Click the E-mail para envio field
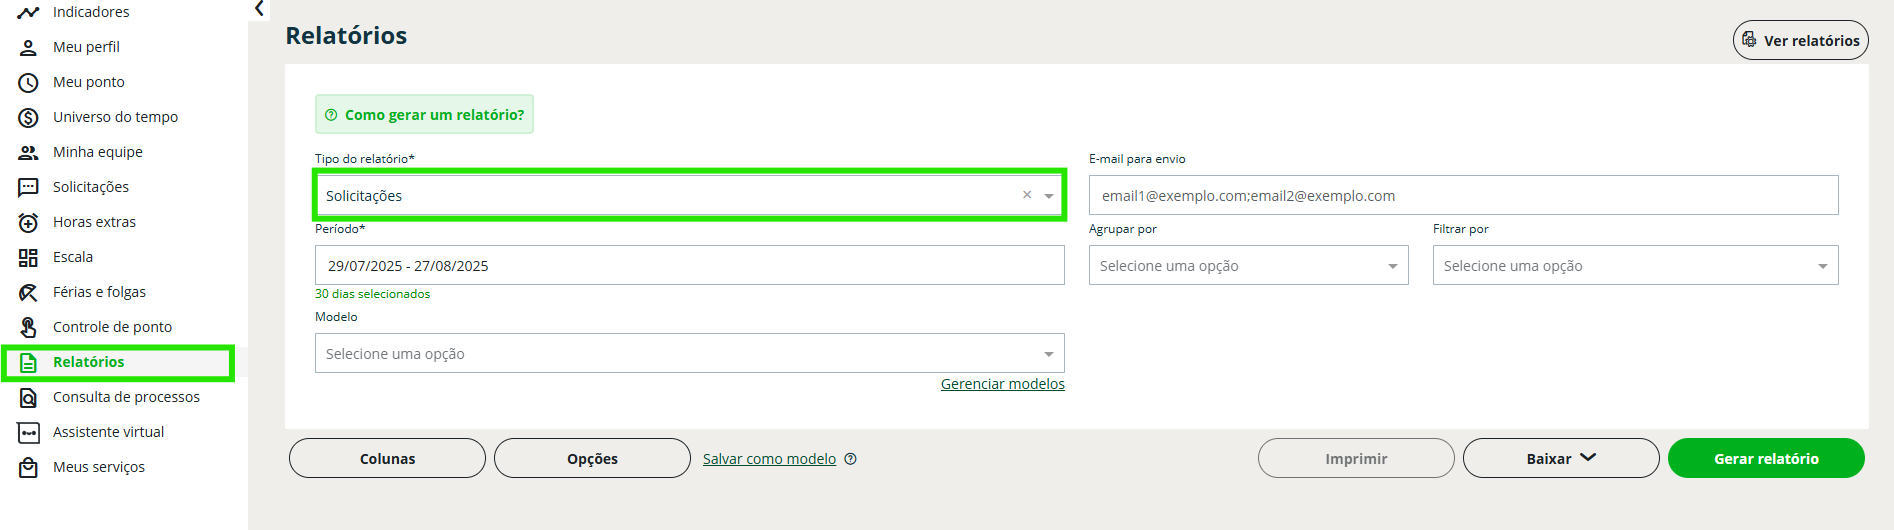Image resolution: width=1894 pixels, height=530 pixels. coord(1462,195)
